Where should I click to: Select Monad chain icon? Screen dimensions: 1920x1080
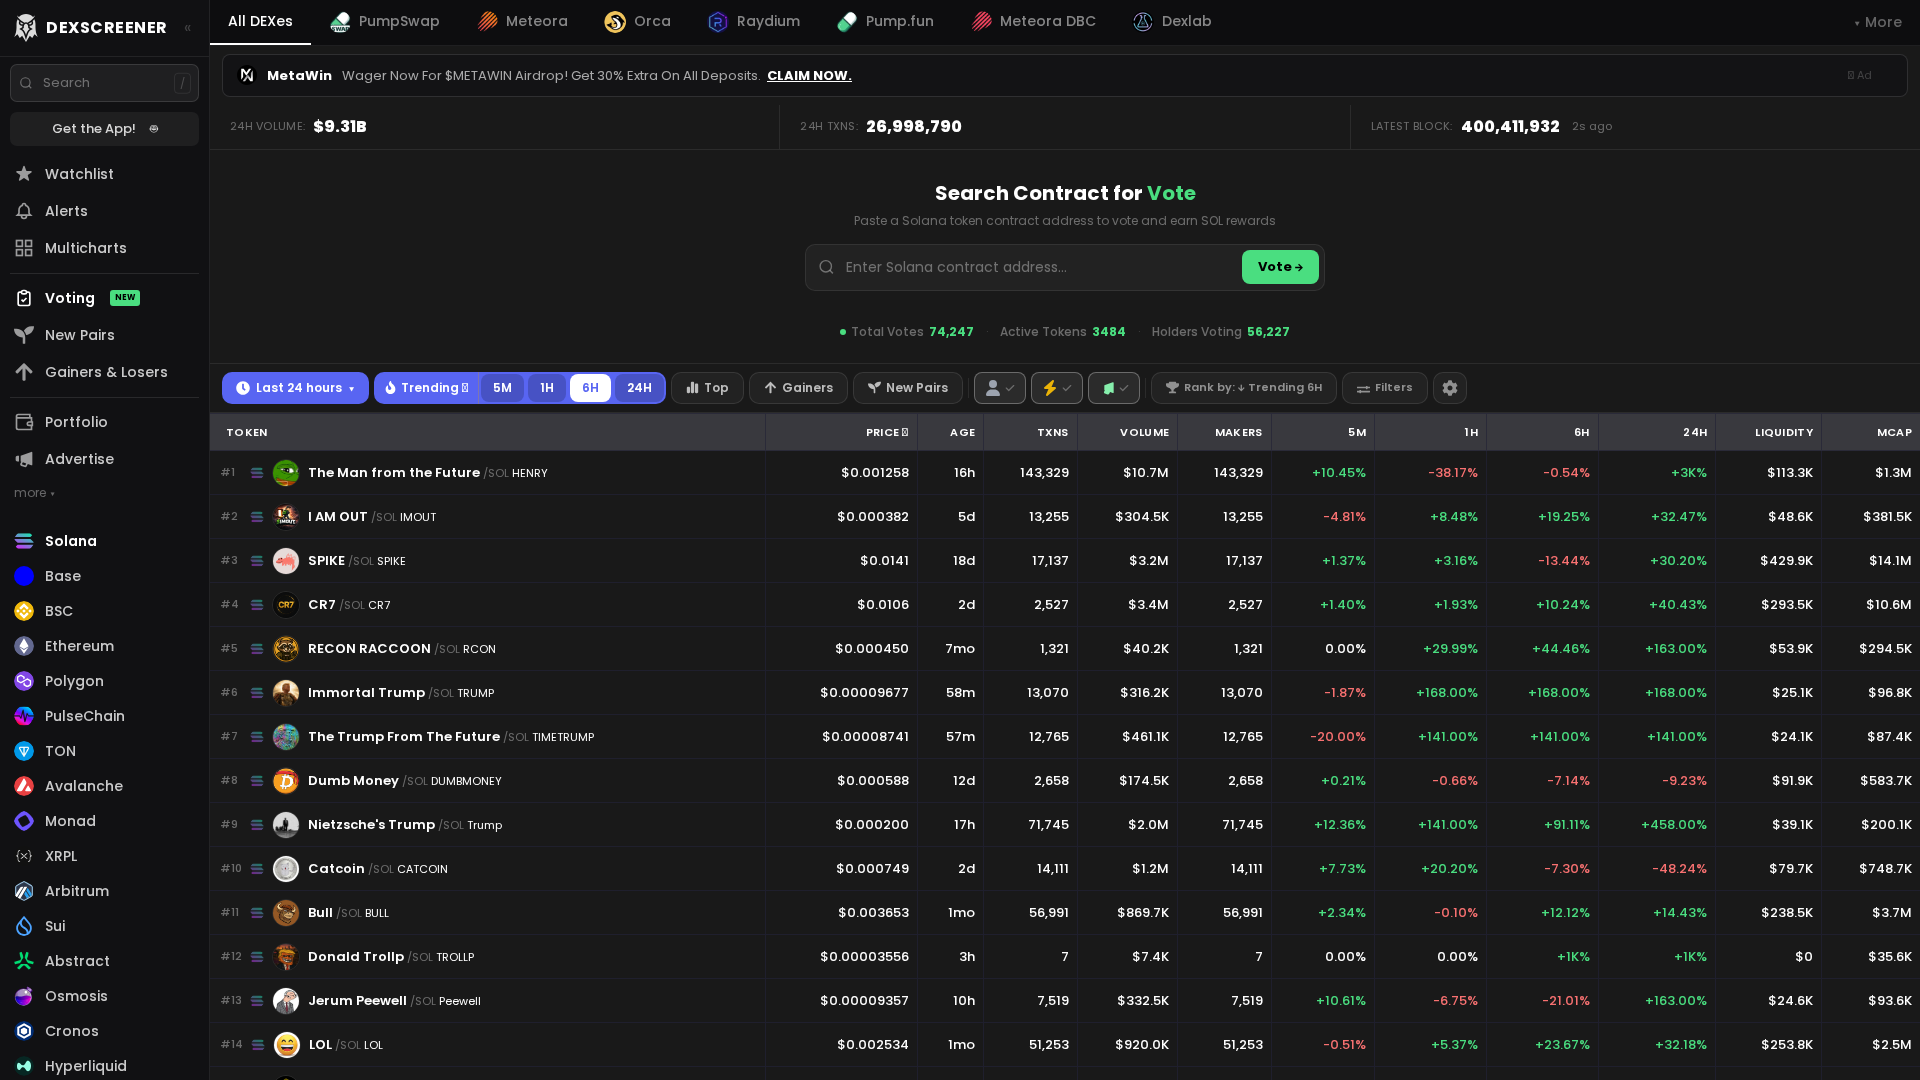(24, 821)
